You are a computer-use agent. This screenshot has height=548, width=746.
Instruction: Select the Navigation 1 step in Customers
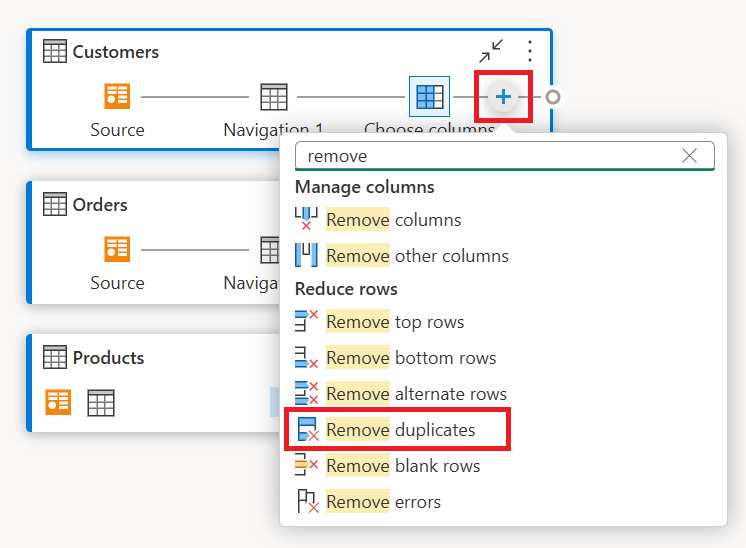click(x=274, y=97)
